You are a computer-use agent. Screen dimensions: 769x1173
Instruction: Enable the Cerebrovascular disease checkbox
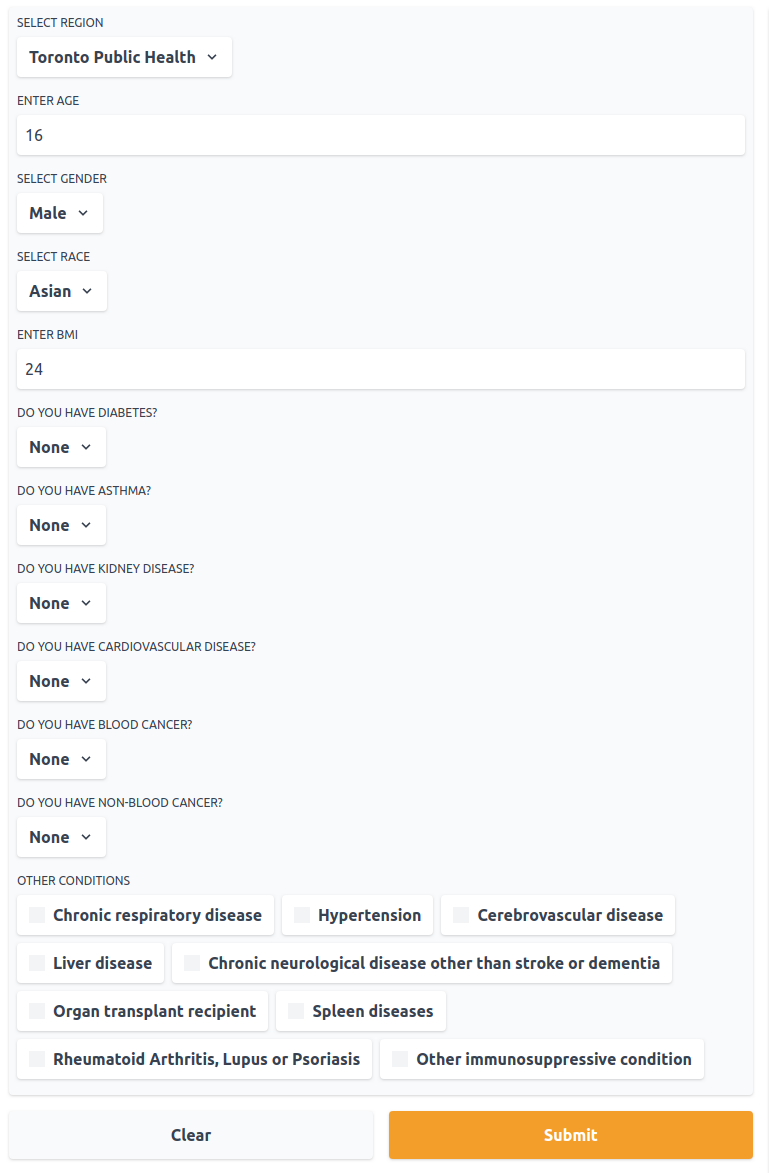[x=462, y=915]
